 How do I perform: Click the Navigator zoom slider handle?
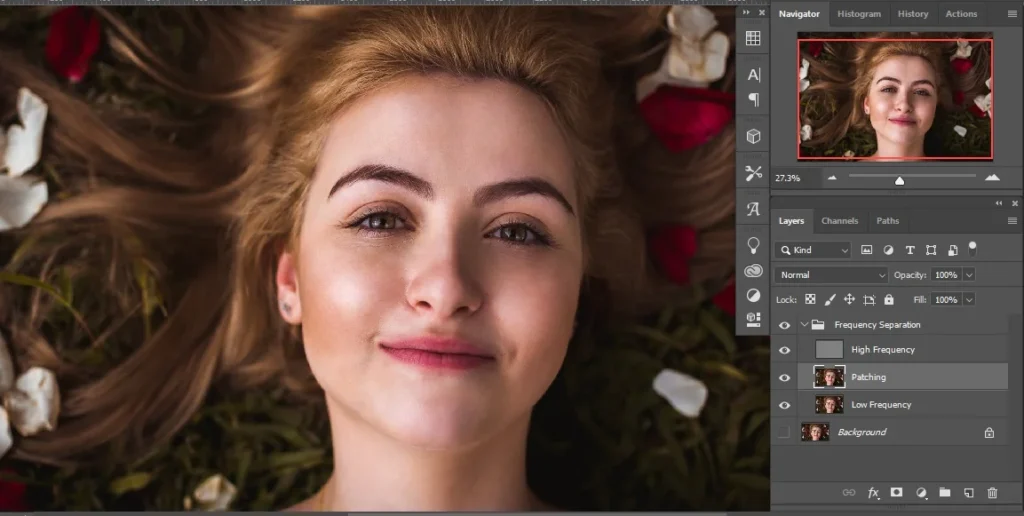pyautogui.click(x=899, y=180)
